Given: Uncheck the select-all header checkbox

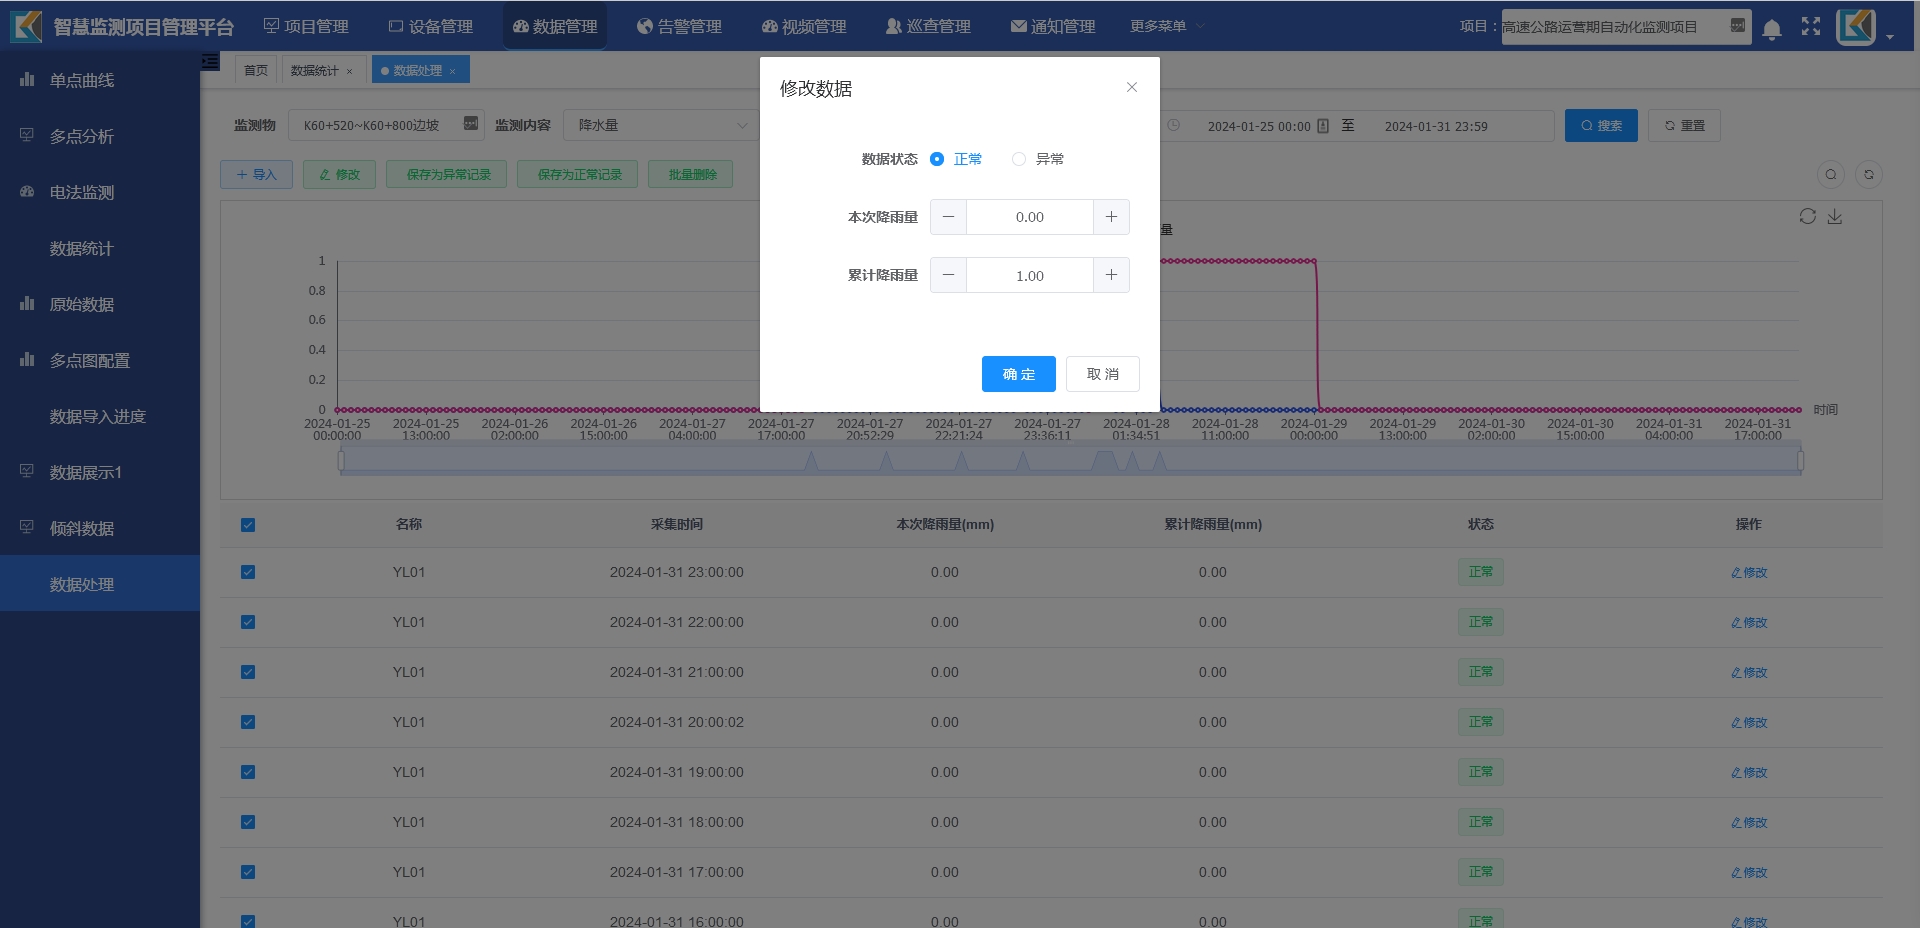Looking at the screenshot, I should (248, 525).
